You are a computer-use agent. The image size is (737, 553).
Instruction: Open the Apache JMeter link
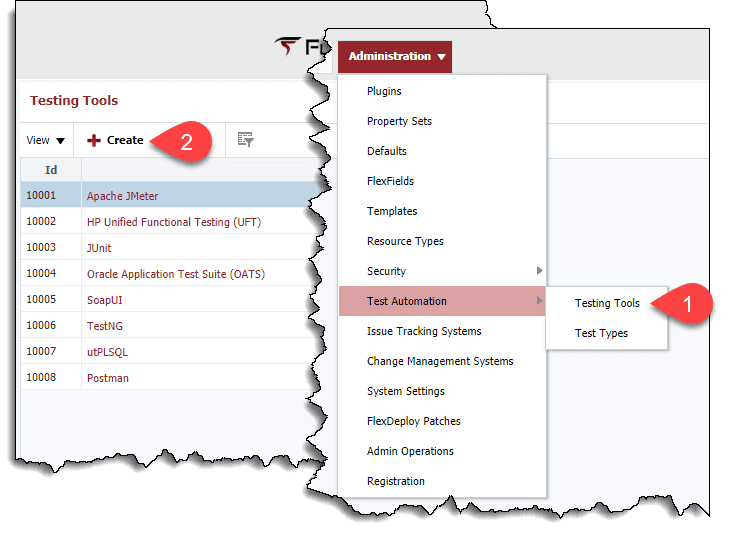(122, 196)
